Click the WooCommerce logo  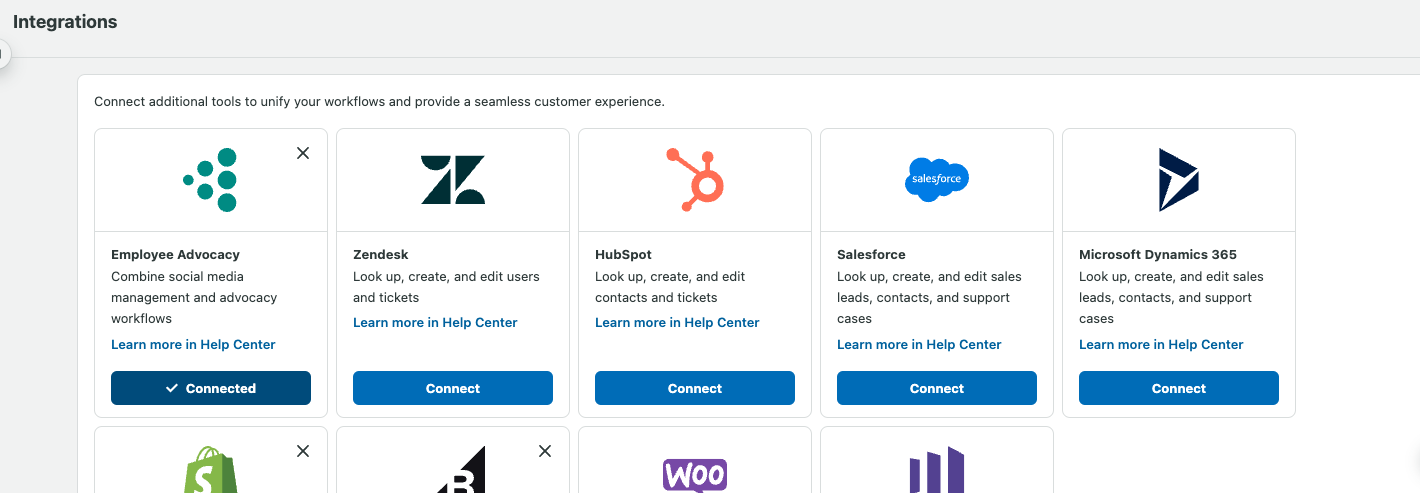tap(695, 474)
